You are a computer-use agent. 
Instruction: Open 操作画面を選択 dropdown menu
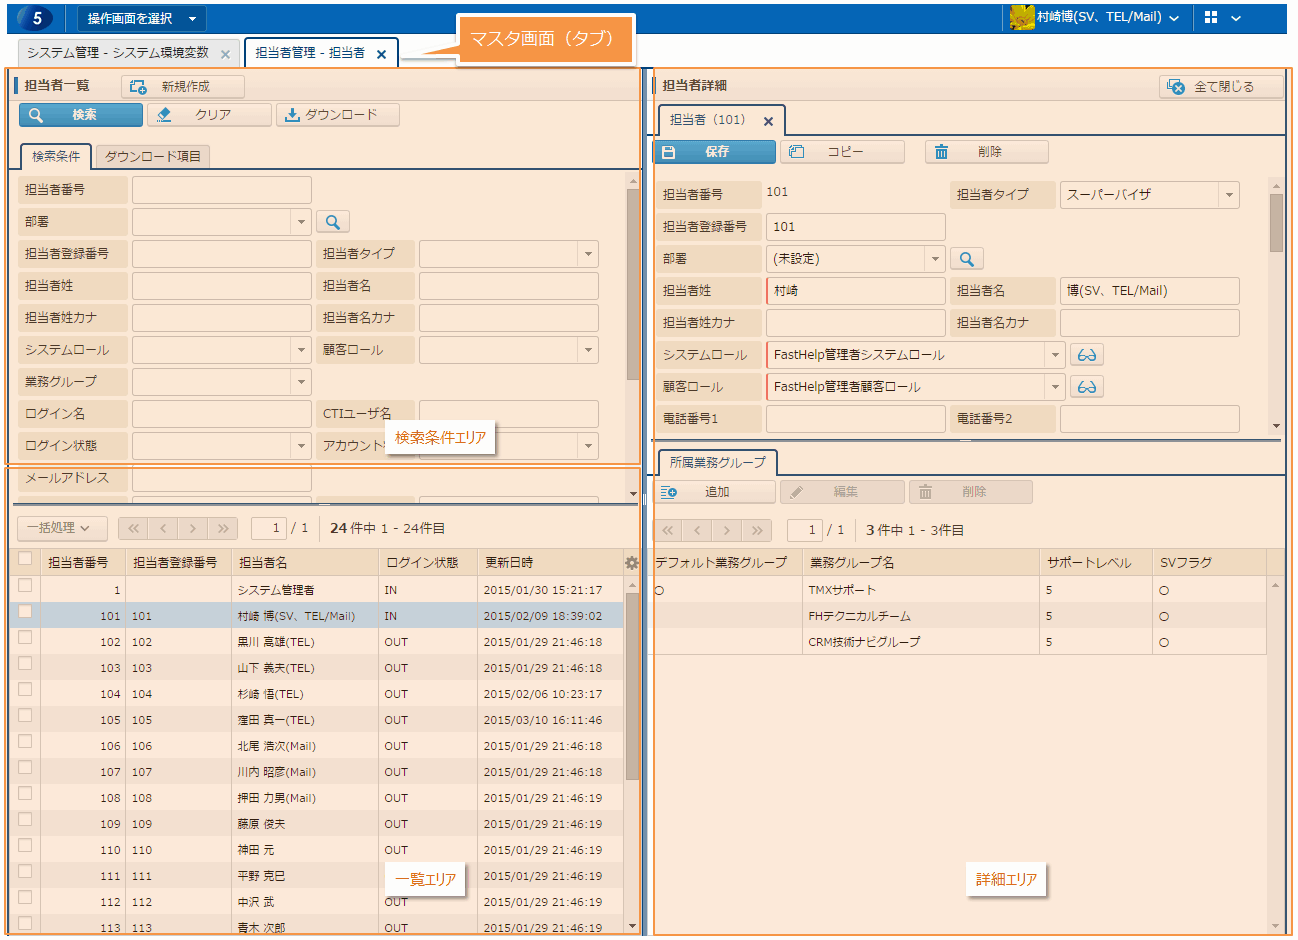click(x=142, y=18)
